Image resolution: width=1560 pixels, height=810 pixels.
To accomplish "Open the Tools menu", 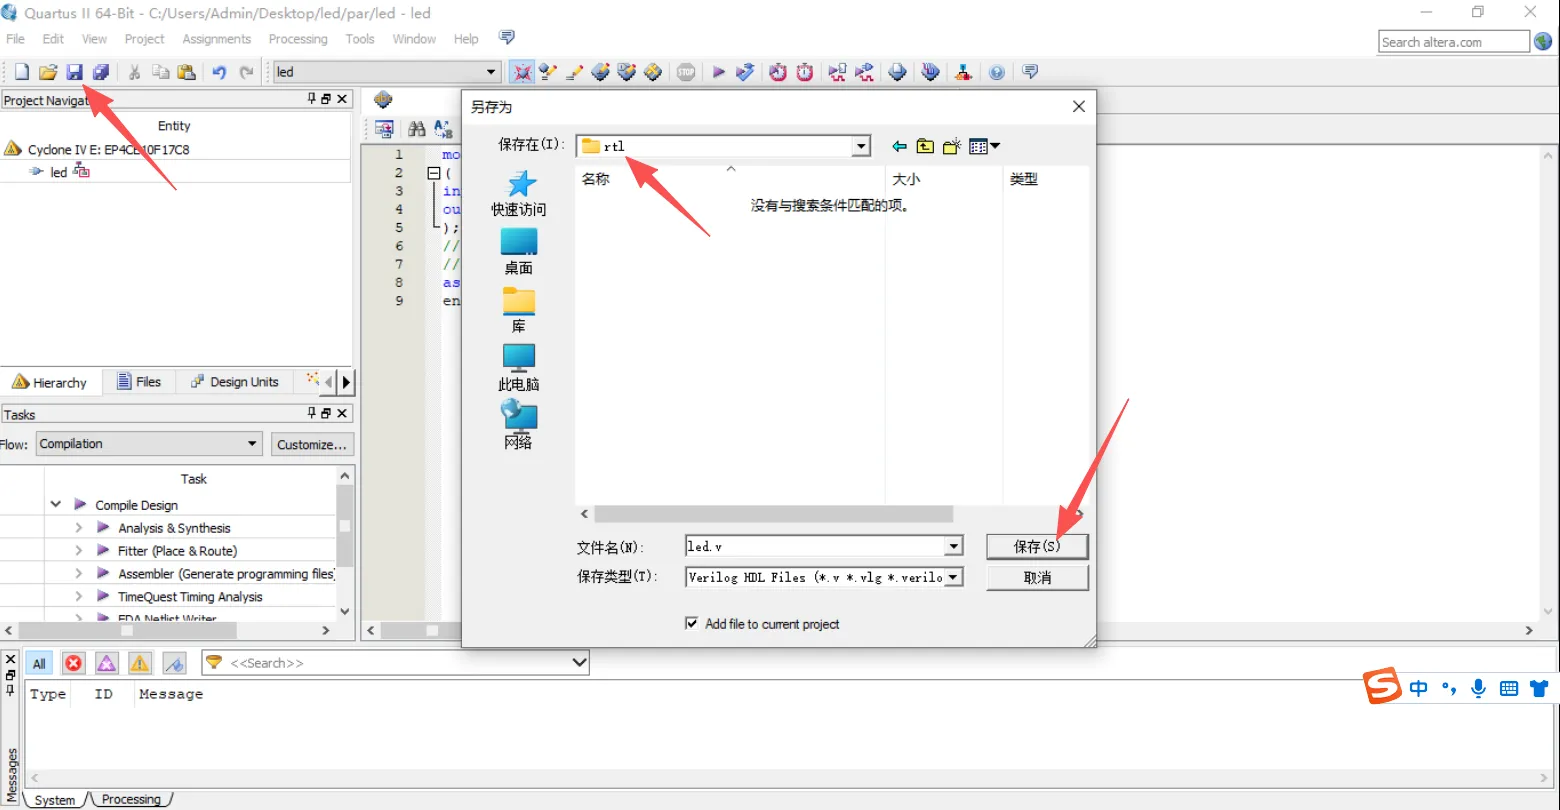I will point(360,39).
